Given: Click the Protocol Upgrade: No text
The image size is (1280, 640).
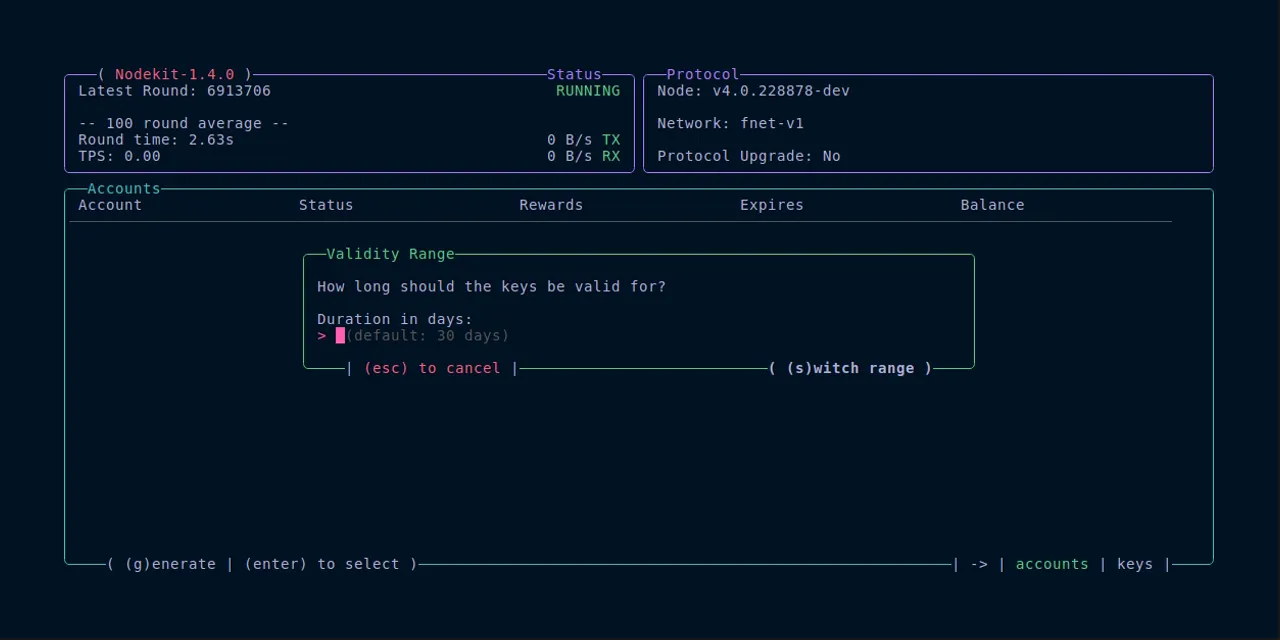Looking at the screenshot, I should [x=749, y=156].
